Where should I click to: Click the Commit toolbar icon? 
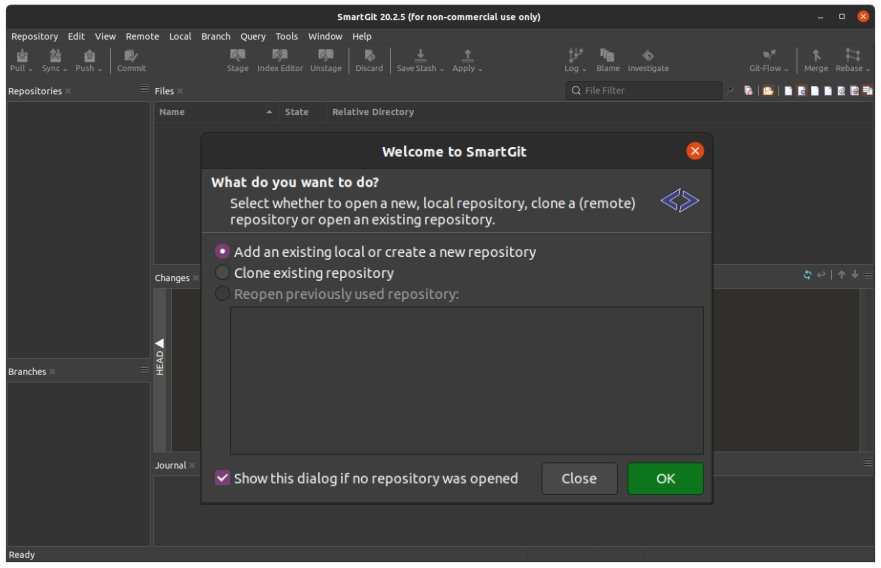tap(131, 56)
